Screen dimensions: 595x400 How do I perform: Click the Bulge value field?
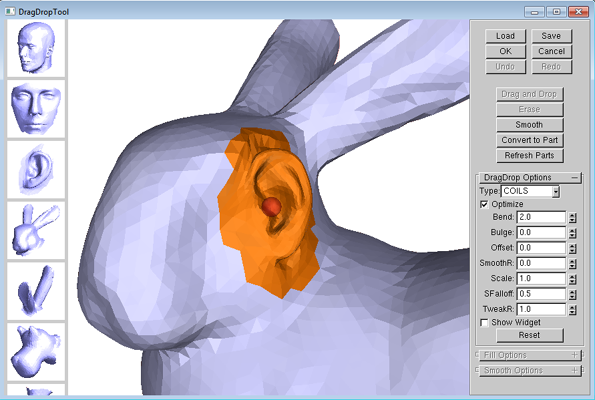point(541,233)
